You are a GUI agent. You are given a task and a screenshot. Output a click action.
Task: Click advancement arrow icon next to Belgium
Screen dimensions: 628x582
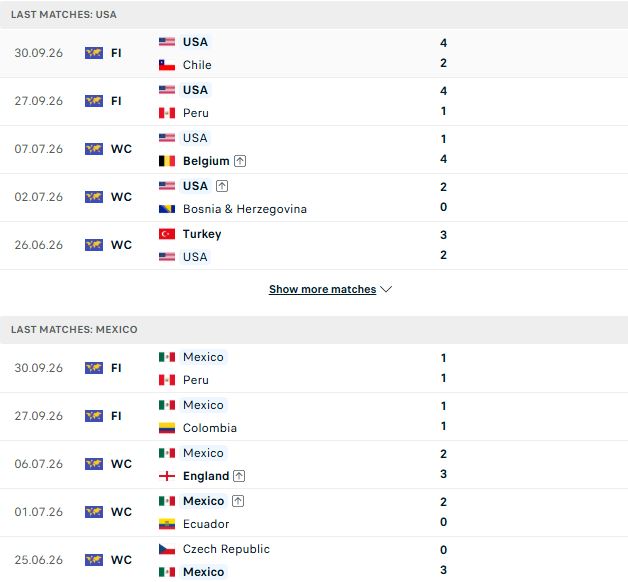point(240,161)
